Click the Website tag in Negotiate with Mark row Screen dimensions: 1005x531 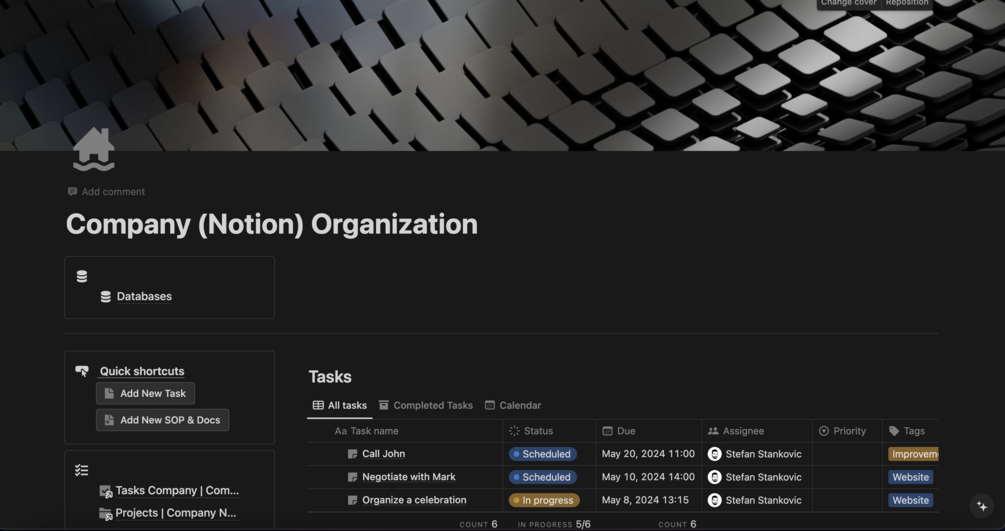coord(910,477)
